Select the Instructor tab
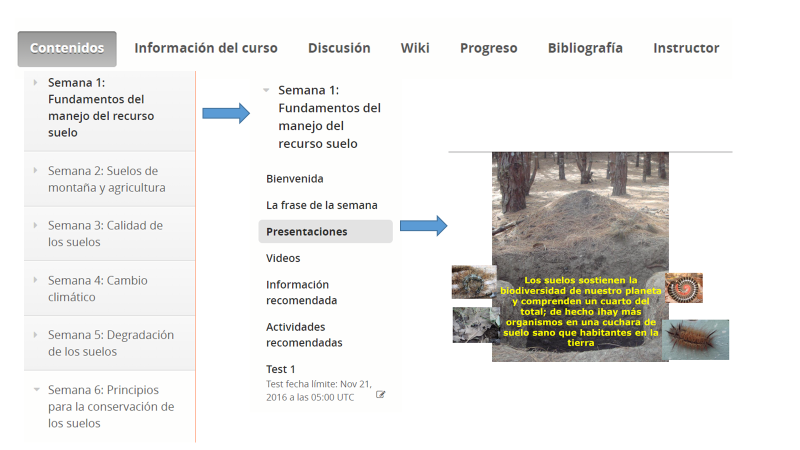 pyautogui.click(x=686, y=48)
